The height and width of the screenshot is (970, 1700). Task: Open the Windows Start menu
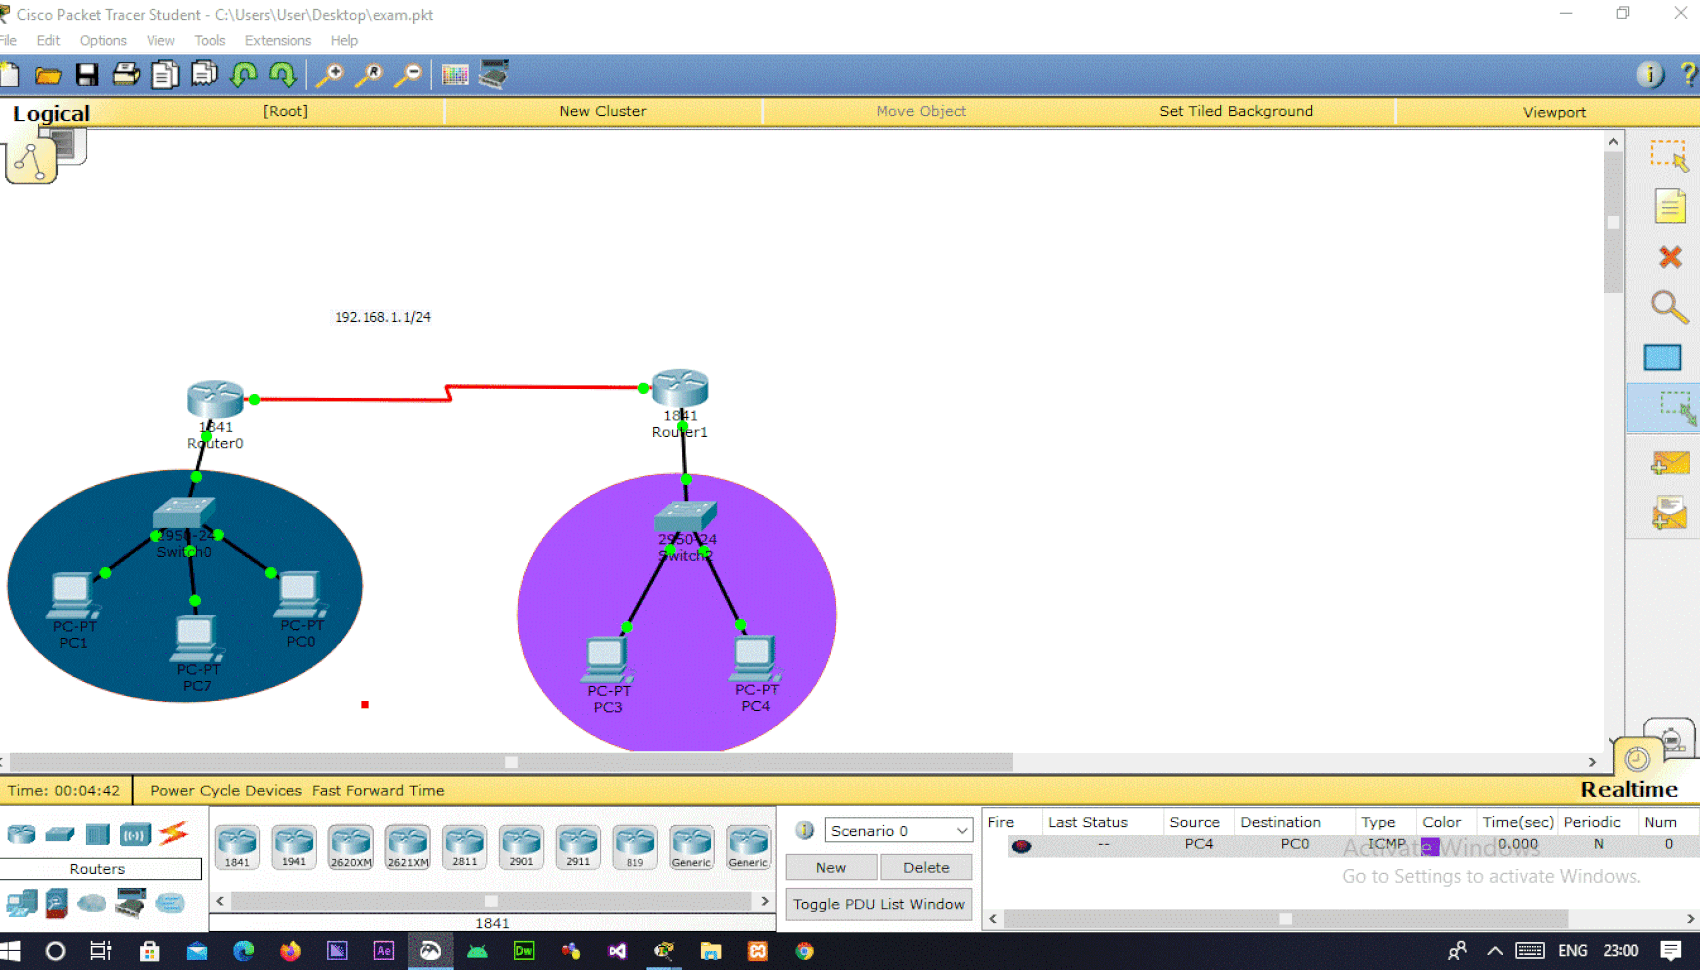point(10,950)
